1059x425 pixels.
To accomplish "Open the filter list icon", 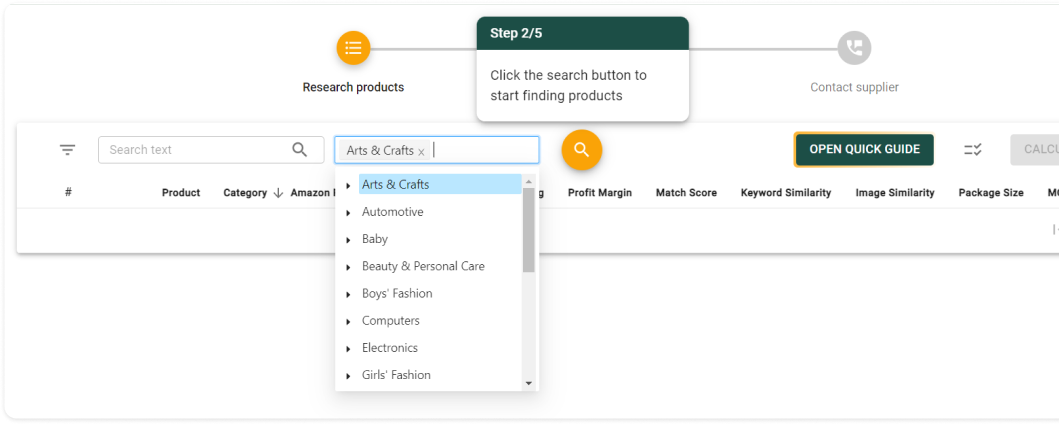I will click(67, 150).
